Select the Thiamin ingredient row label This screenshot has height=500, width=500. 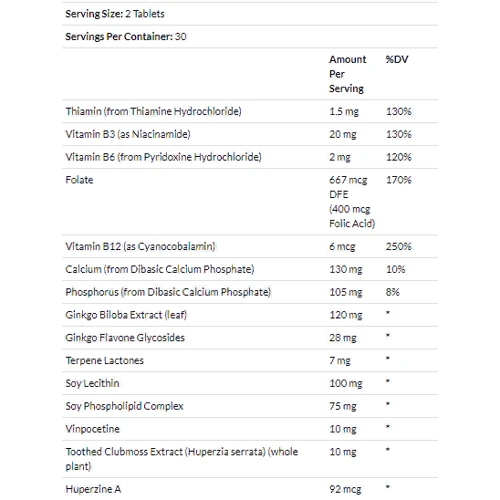tap(153, 111)
